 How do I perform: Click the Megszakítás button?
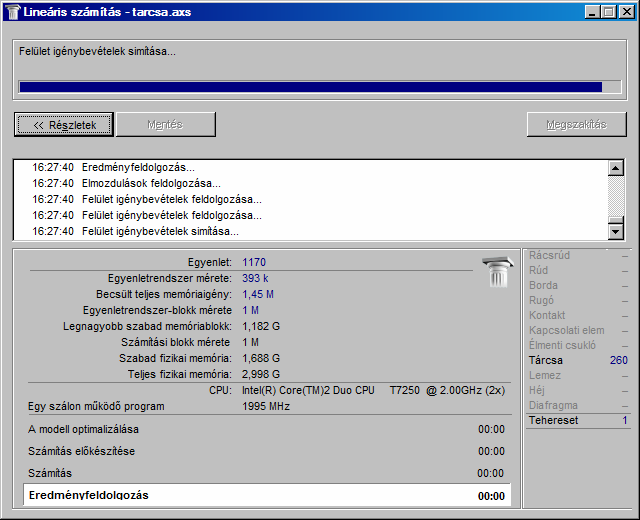tap(576, 124)
